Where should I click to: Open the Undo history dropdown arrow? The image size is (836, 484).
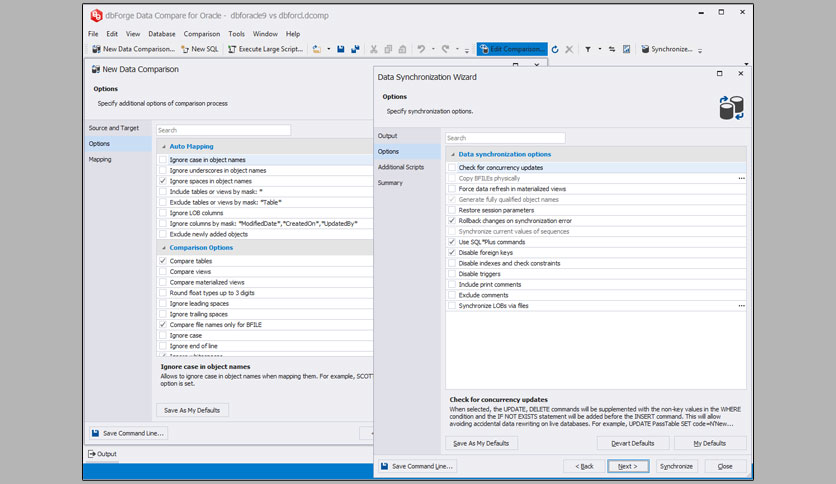(433, 49)
